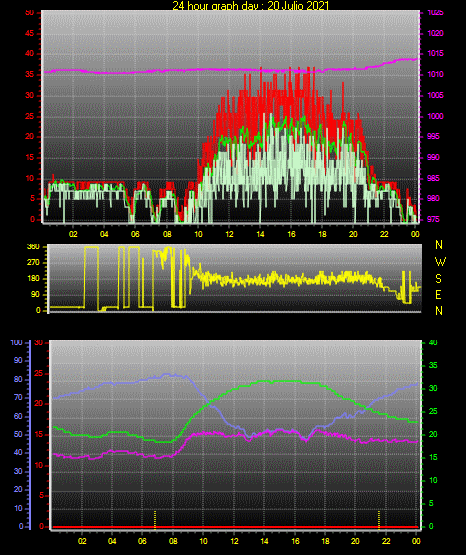This screenshot has height=555, width=466.
Task: Click the green 30 temperature axis label
Action: pos(433,388)
